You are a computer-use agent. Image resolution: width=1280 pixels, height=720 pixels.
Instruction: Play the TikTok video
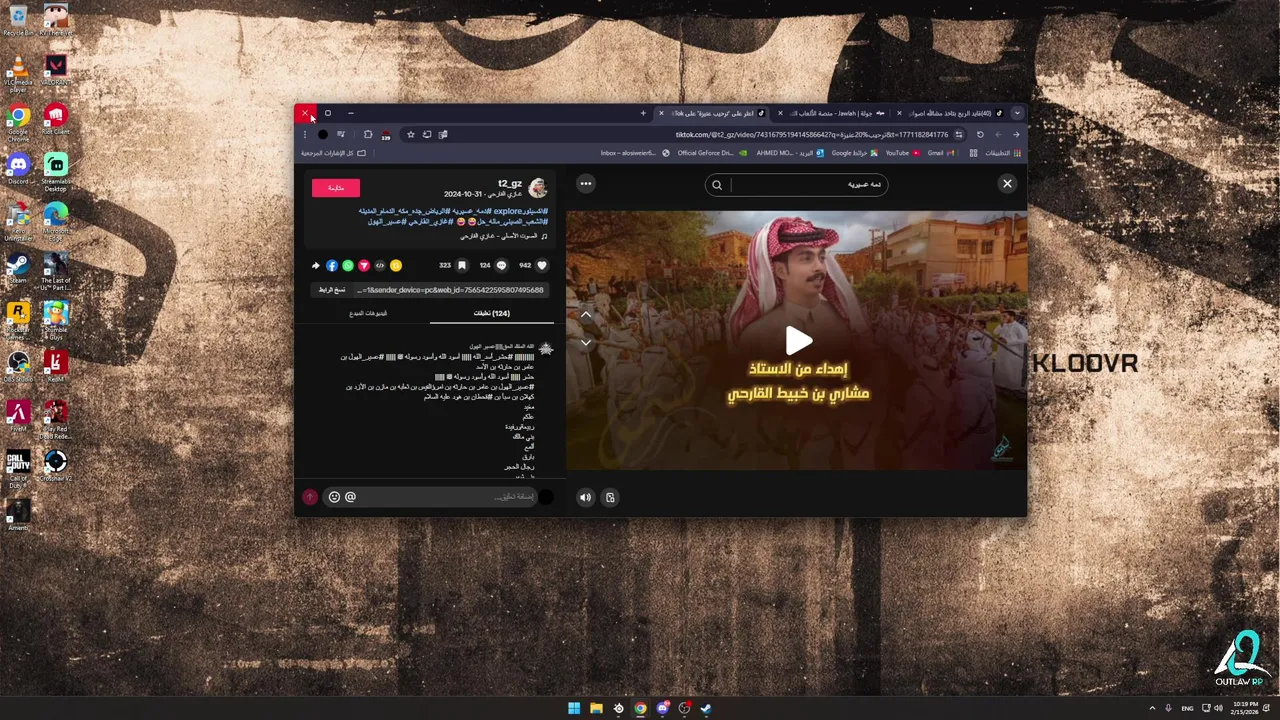click(x=798, y=341)
